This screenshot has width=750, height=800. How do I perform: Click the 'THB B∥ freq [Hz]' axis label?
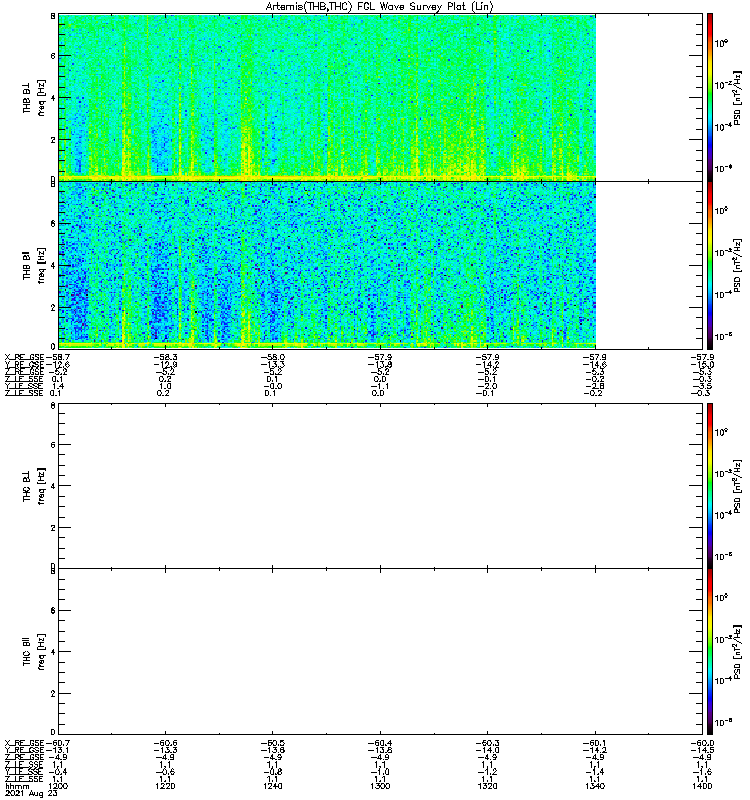(x=34, y=265)
